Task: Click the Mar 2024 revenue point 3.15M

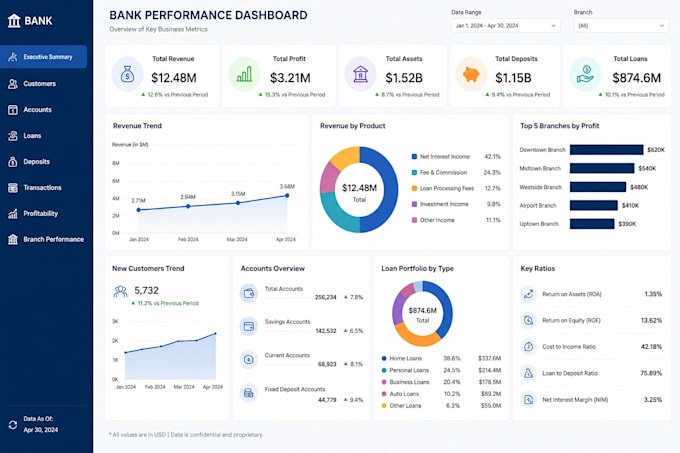Action: 238,202
